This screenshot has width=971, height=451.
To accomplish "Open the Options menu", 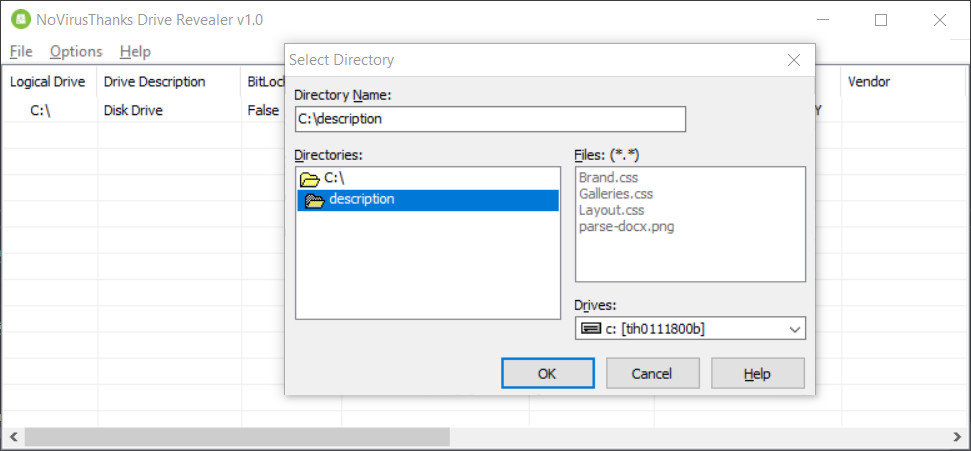I will tap(76, 51).
